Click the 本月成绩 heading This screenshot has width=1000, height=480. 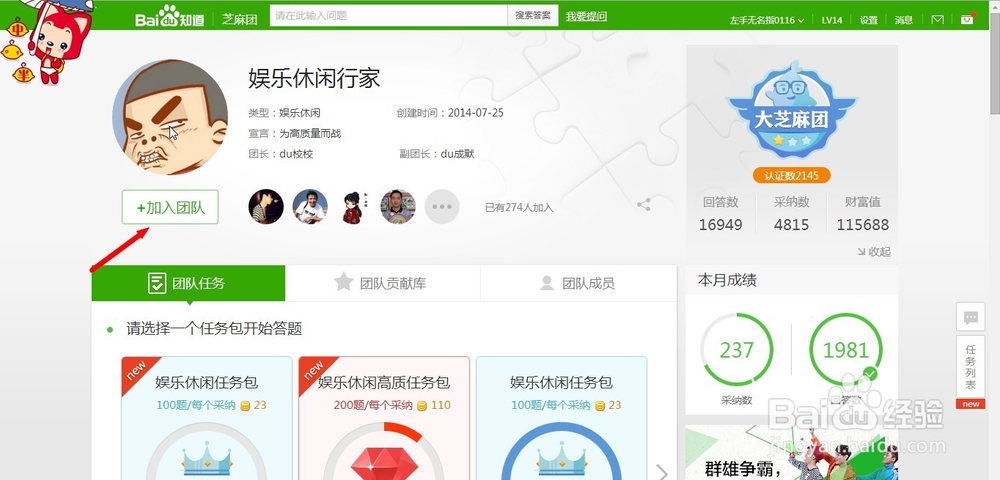(x=727, y=280)
